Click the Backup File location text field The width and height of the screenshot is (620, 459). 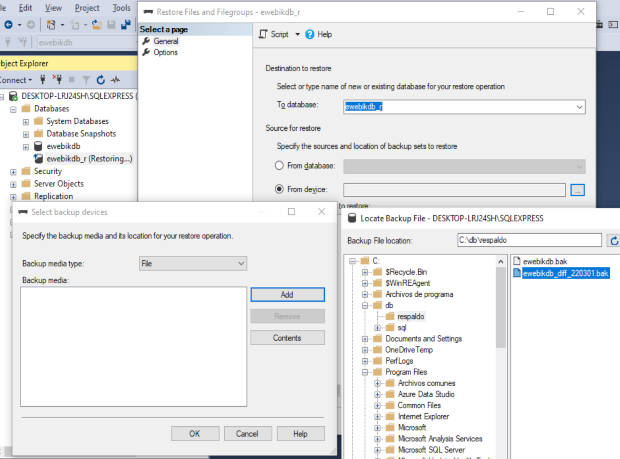click(x=529, y=240)
